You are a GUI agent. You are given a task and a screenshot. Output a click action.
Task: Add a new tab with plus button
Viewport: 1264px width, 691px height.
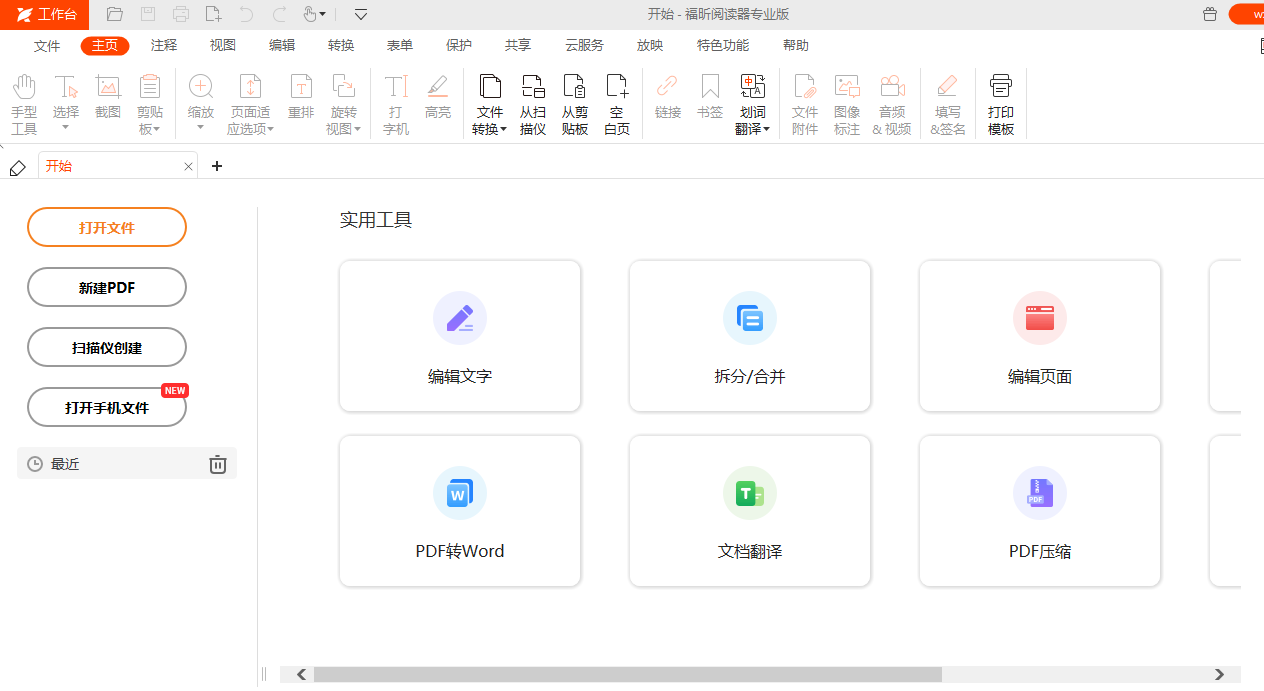(217, 166)
